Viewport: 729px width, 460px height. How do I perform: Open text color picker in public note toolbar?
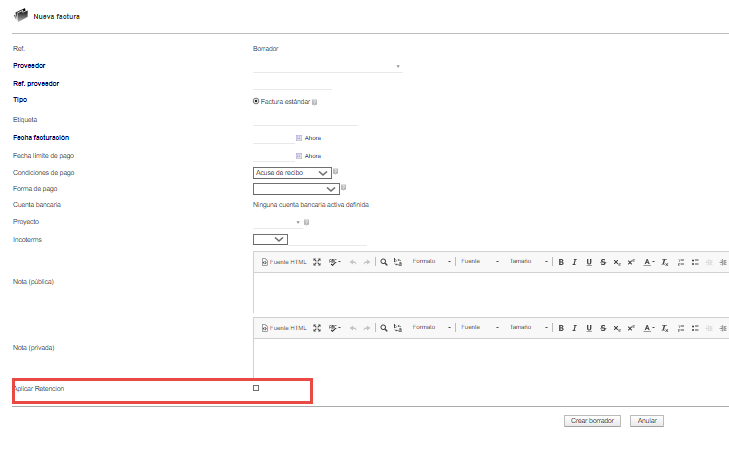[x=649, y=262]
